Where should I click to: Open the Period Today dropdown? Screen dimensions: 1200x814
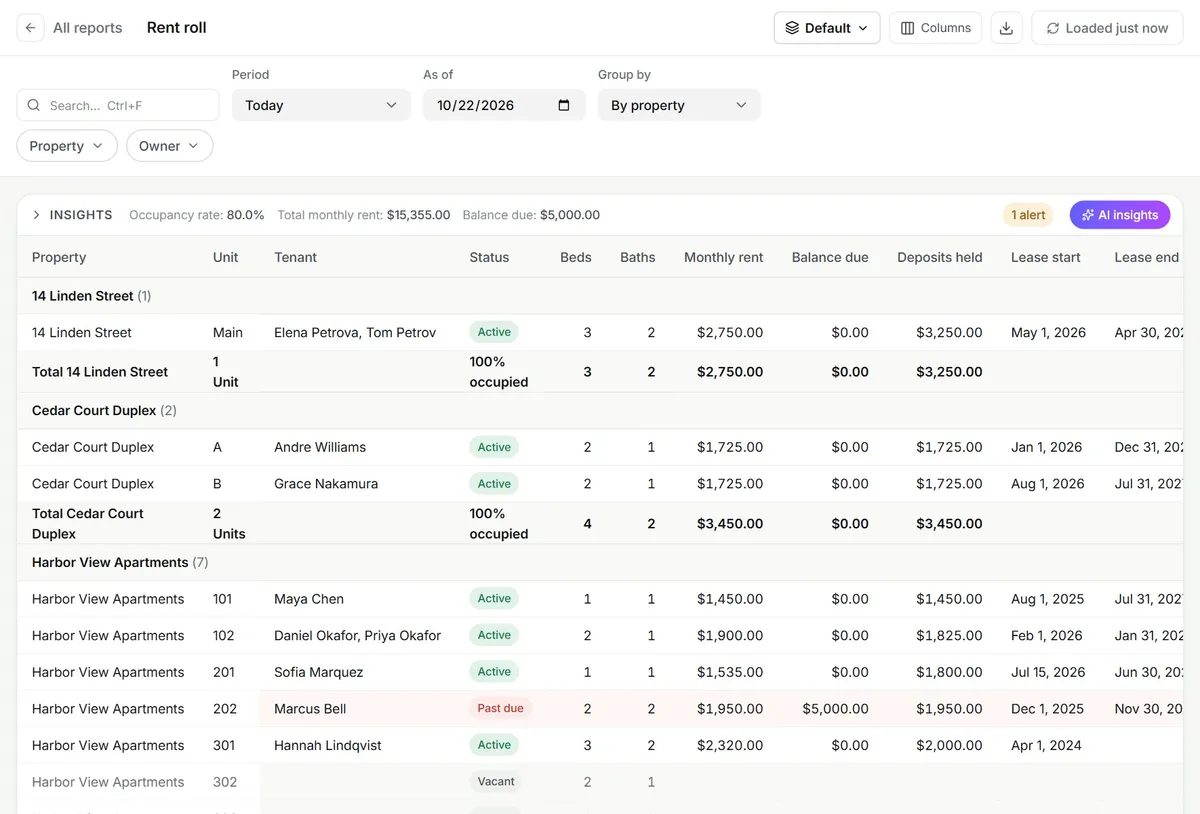(321, 105)
